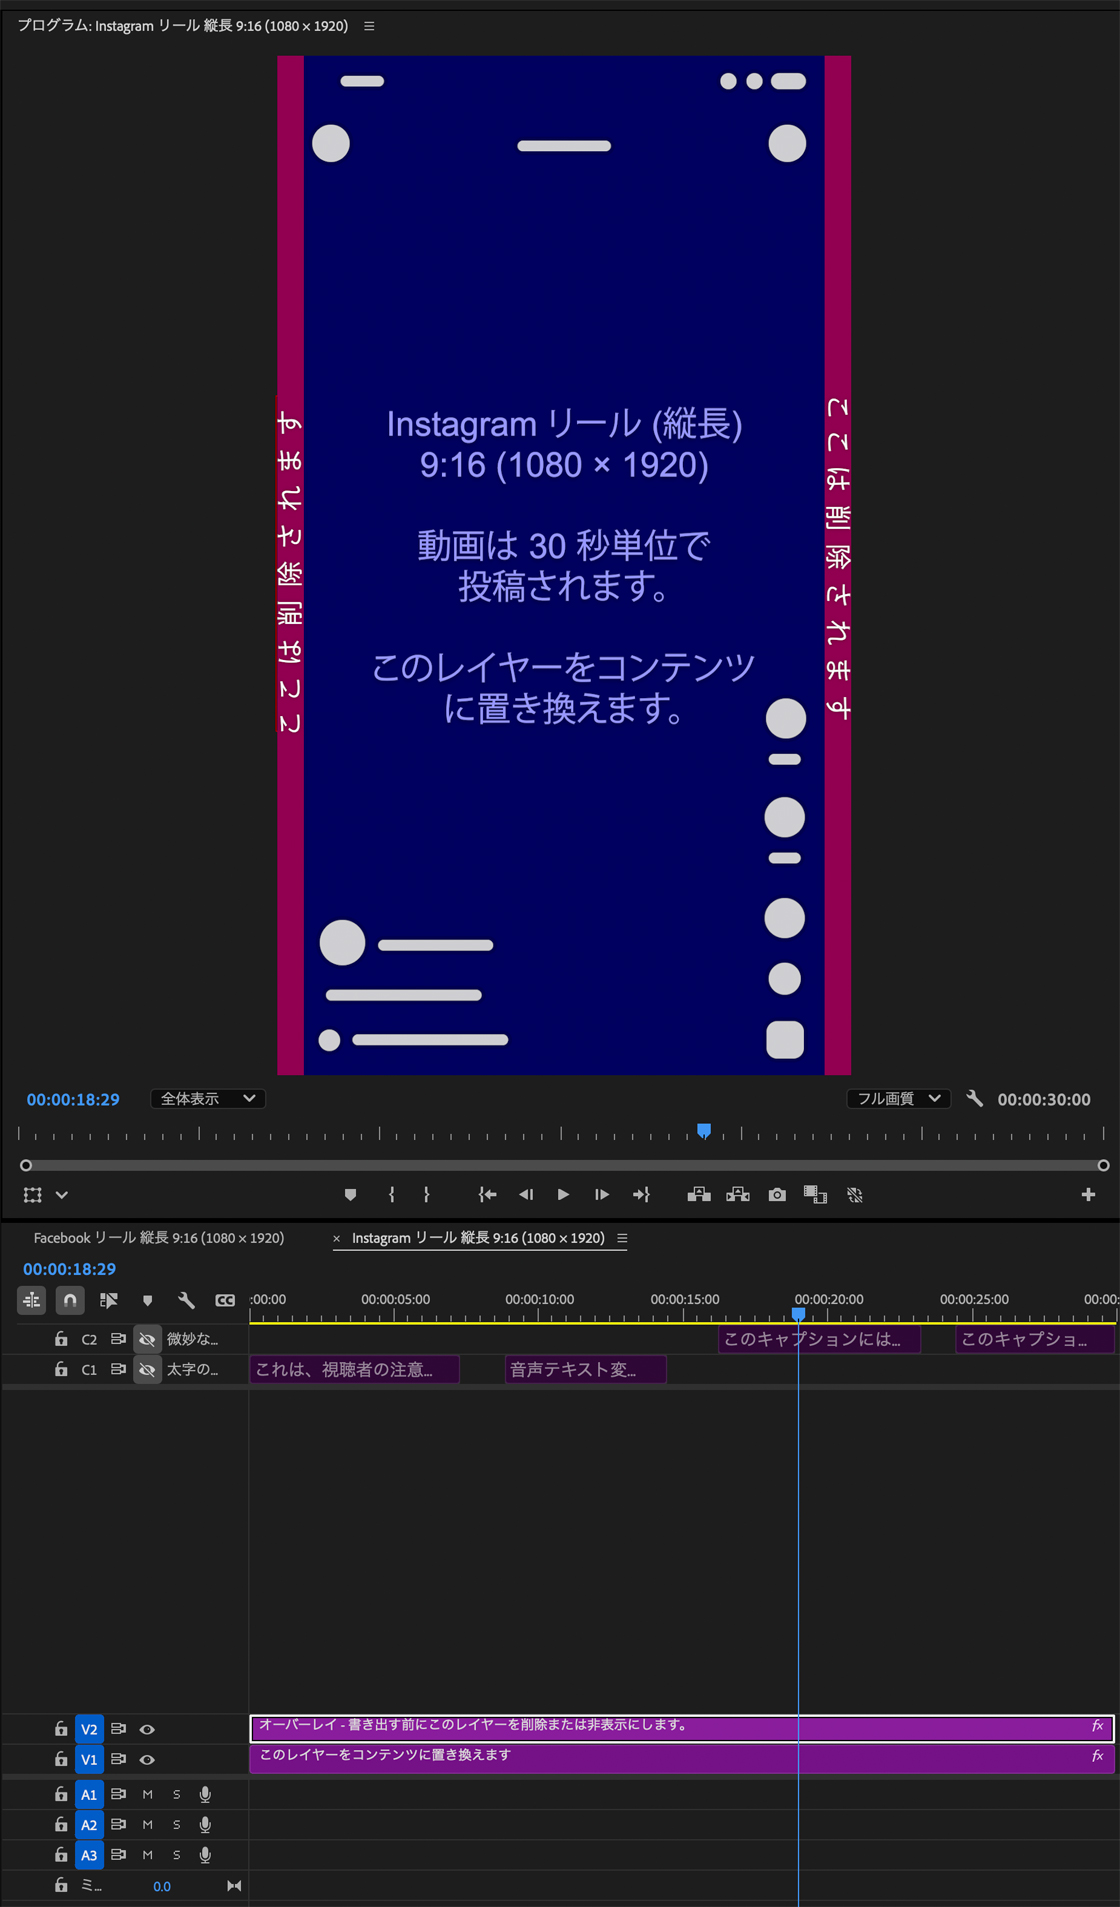
Task: Click the Program Monitor playhead marker
Action: point(704,1130)
